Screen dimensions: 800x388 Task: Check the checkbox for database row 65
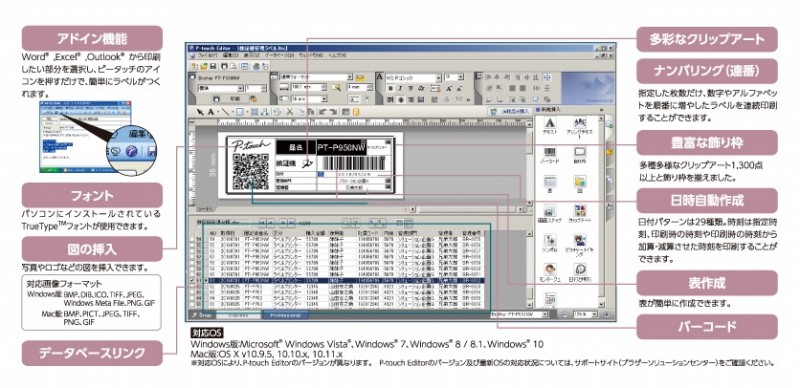[x=192, y=305]
